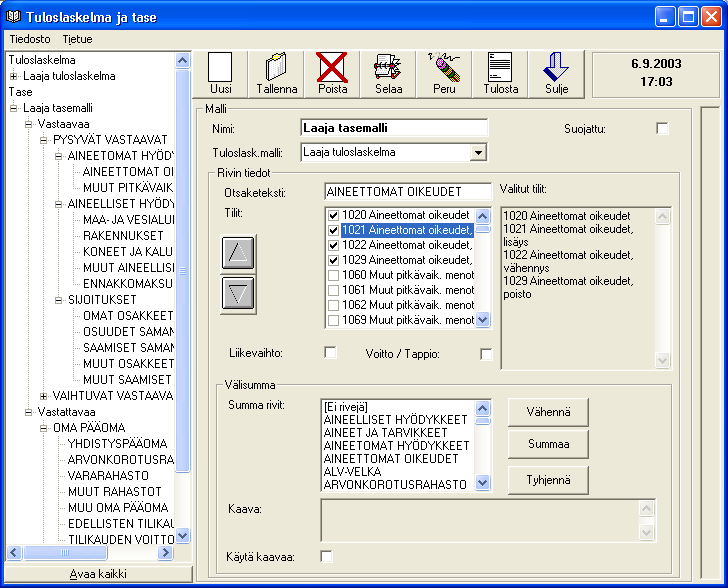728x588 pixels.
Task: Click the Peru pencil eraser icon
Action: point(444,67)
